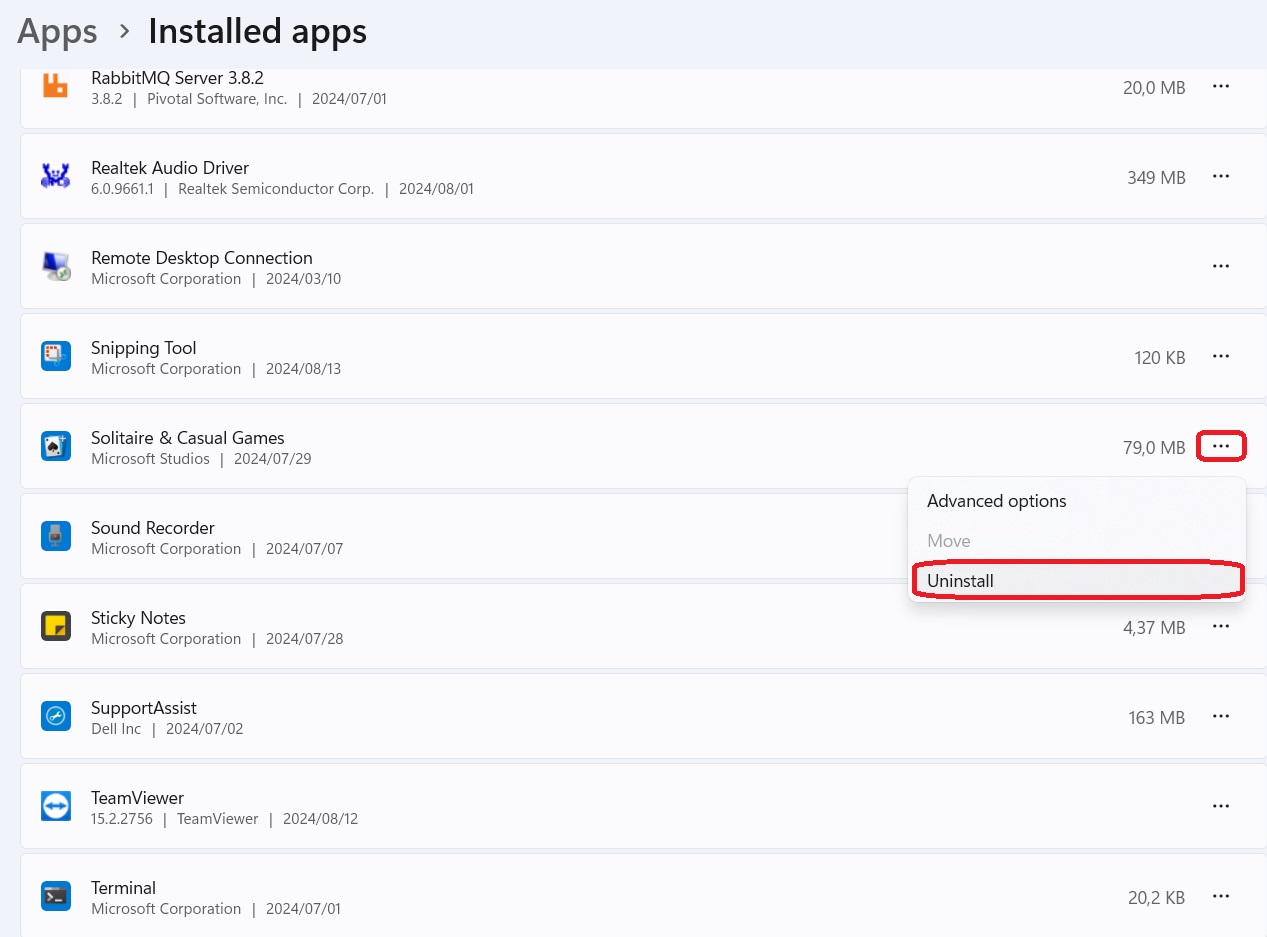Click the 2024/07/28 Sticky Notes date
This screenshot has height=937, width=1267.
point(304,639)
